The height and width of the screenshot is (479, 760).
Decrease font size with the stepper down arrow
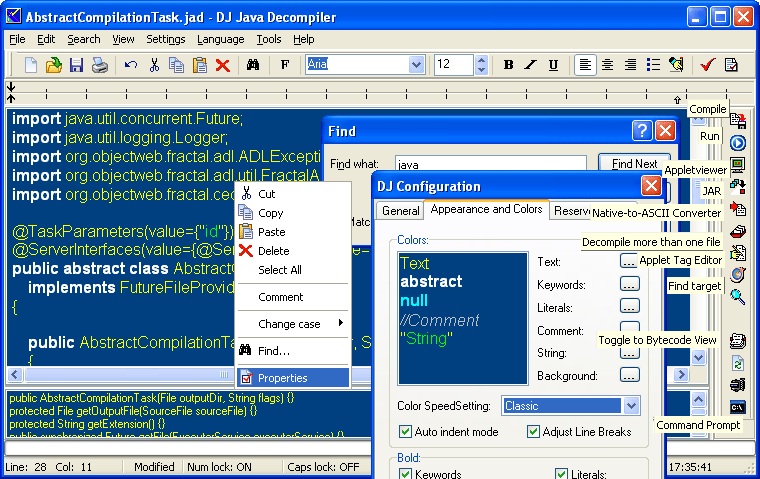(481, 69)
